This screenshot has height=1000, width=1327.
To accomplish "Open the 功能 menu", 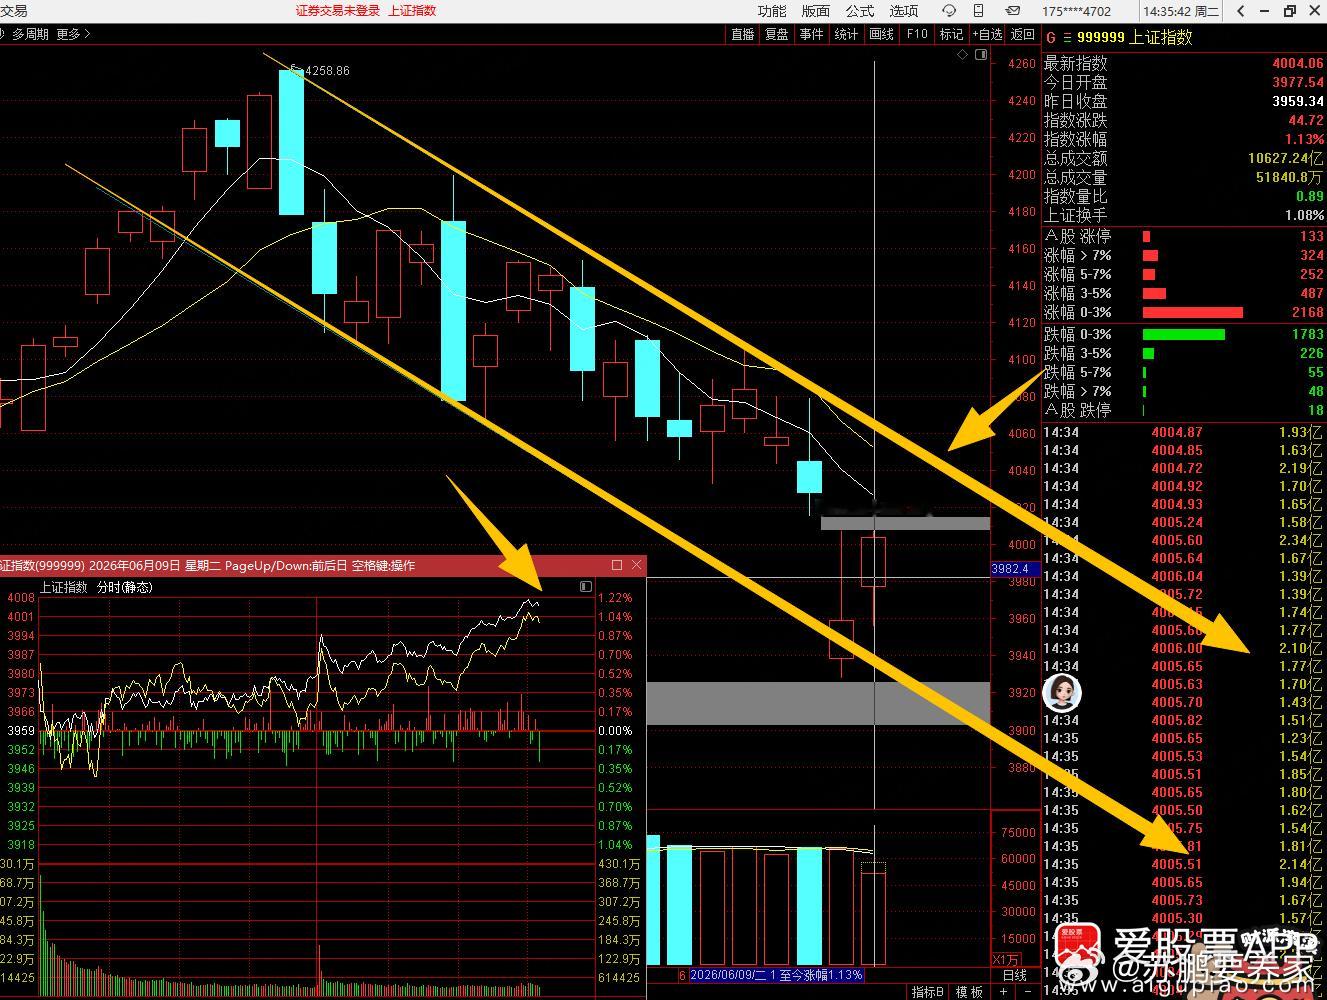I will point(771,11).
